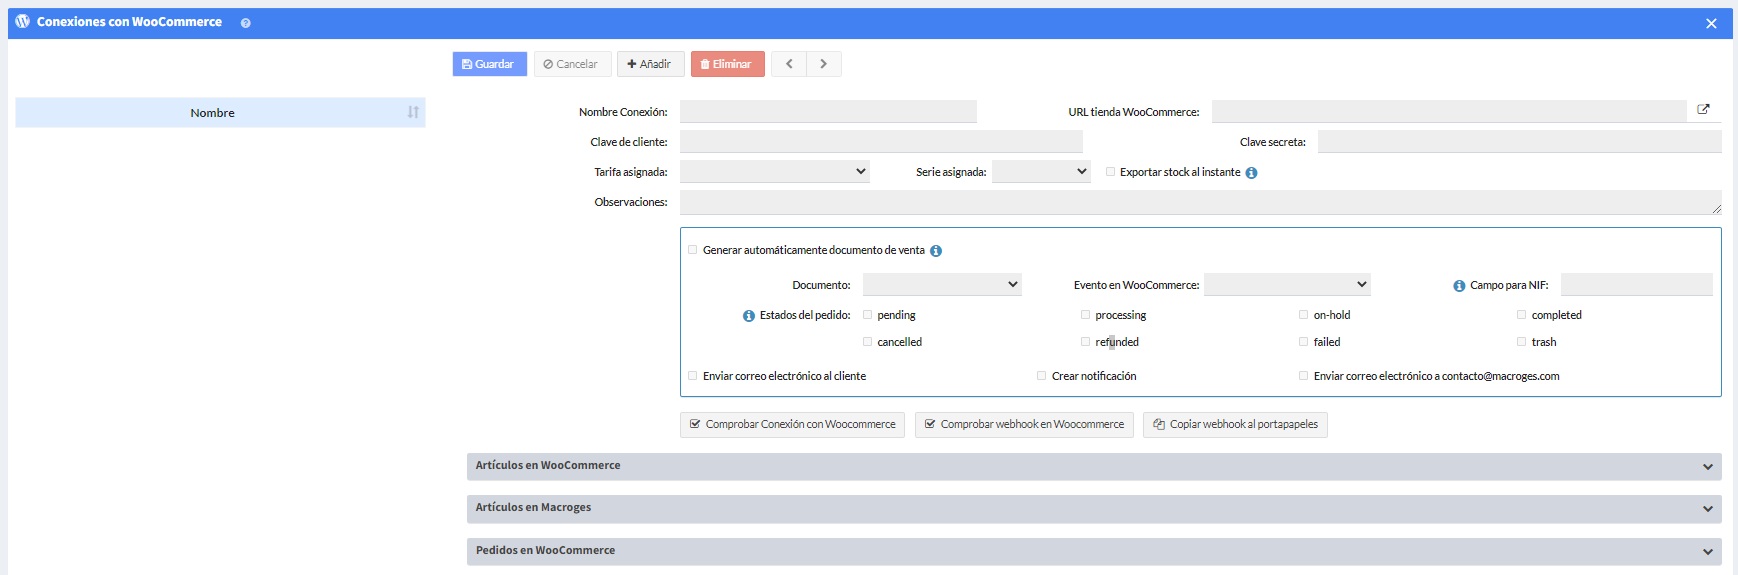The image size is (1738, 575).
Task: Go to previous record arrow
Action: 789,64
